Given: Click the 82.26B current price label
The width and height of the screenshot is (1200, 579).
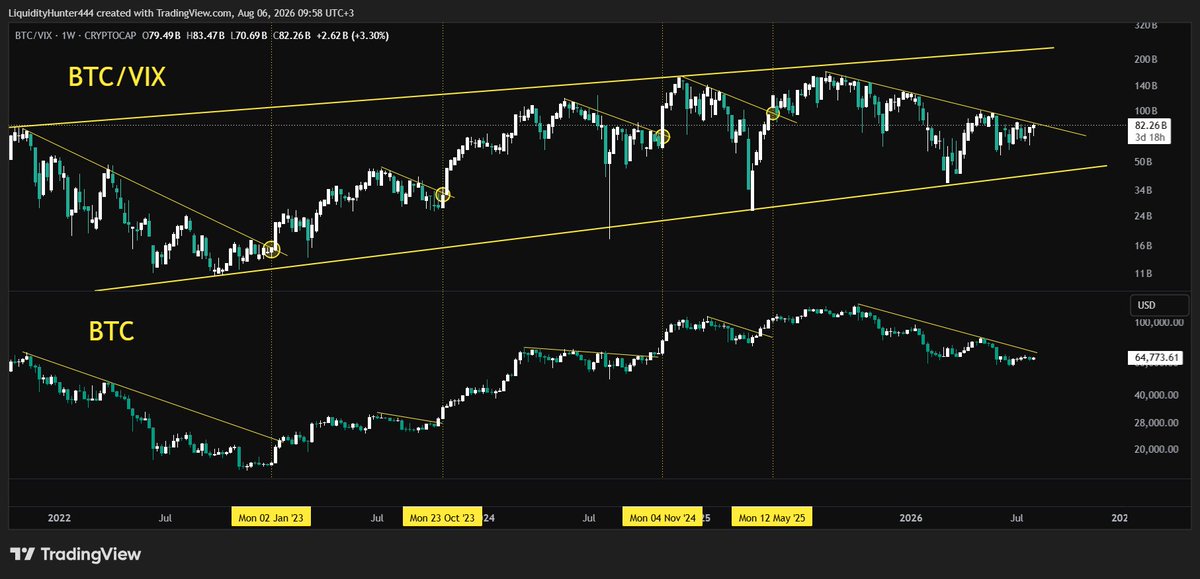Looking at the screenshot, I should click(1148, 124).
